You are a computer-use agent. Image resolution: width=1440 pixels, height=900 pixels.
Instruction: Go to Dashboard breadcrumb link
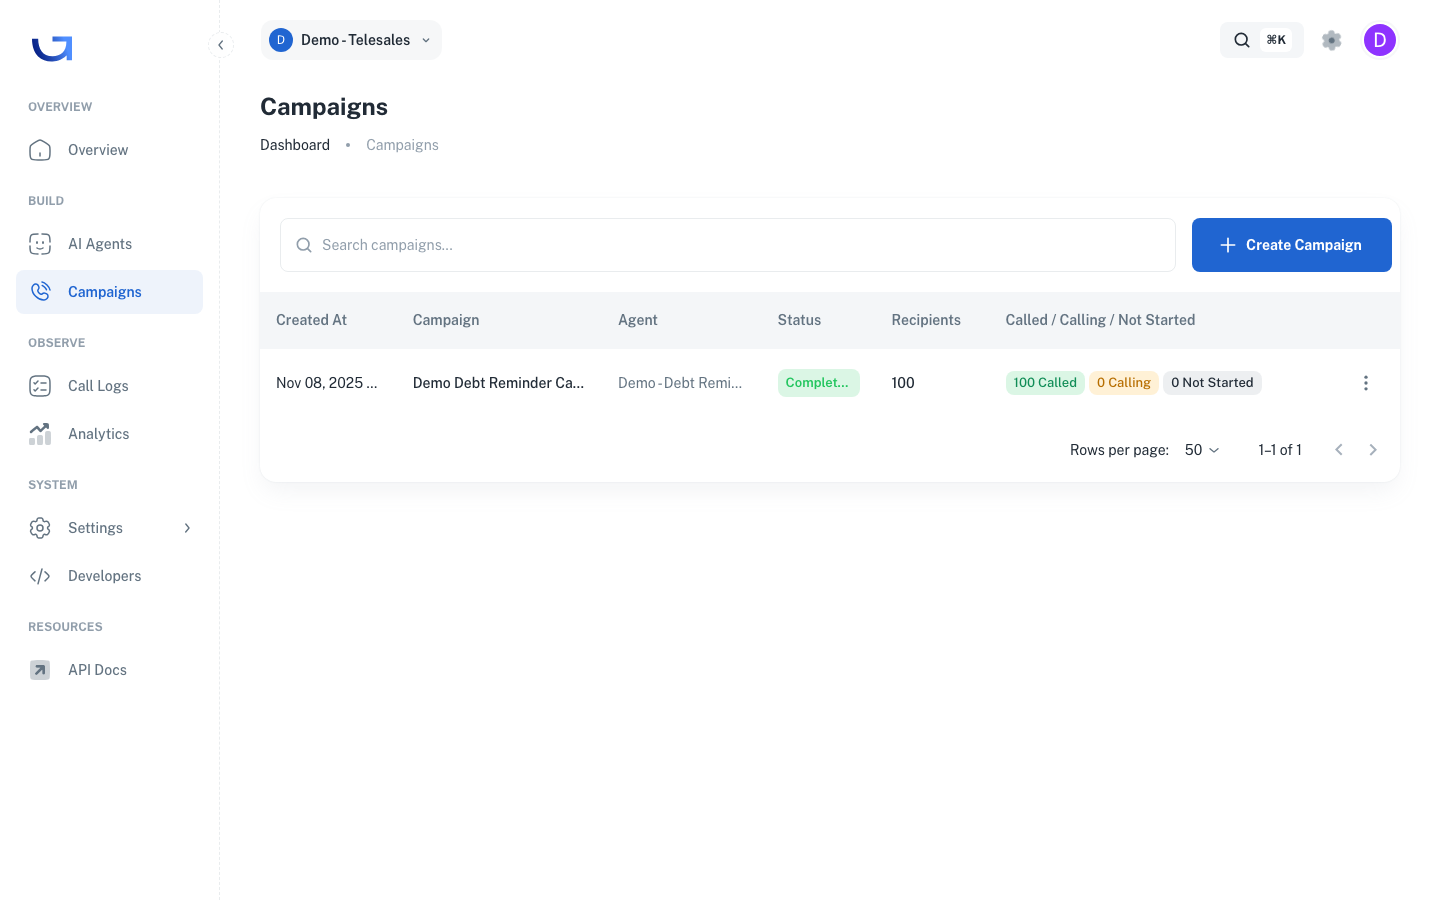(295, 145)
